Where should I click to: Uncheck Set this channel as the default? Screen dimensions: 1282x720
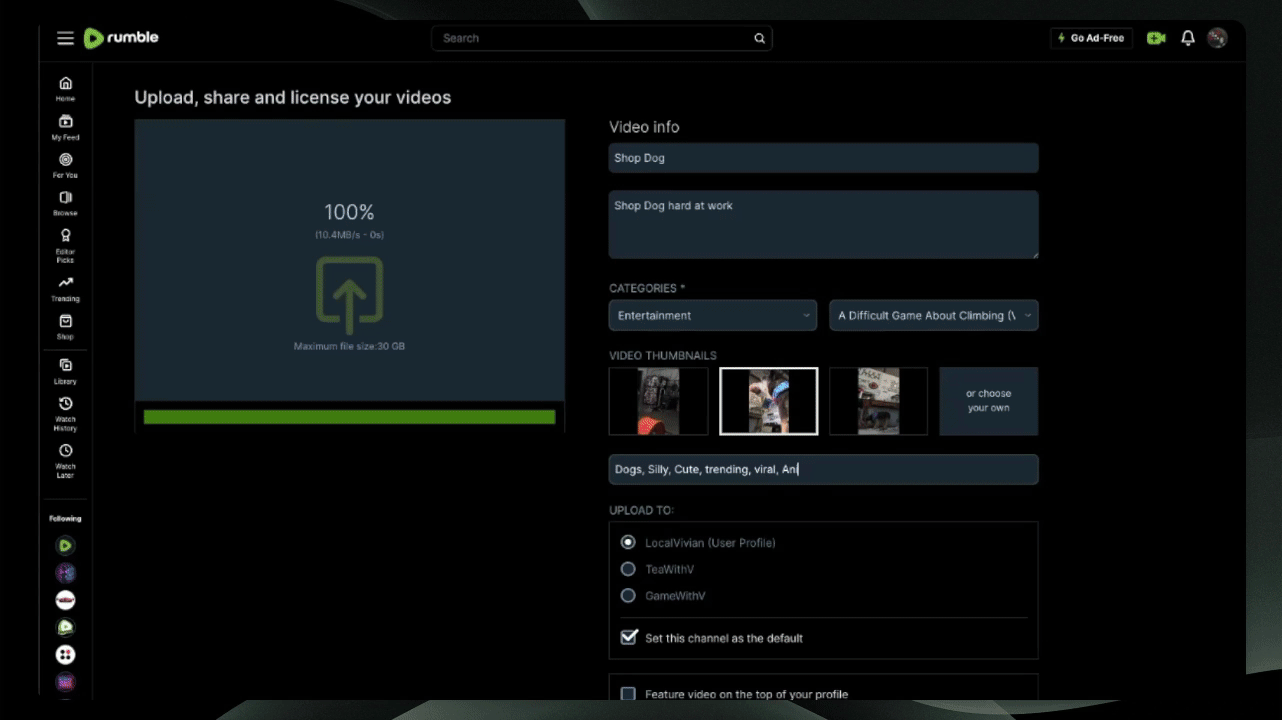pos(628,637)
